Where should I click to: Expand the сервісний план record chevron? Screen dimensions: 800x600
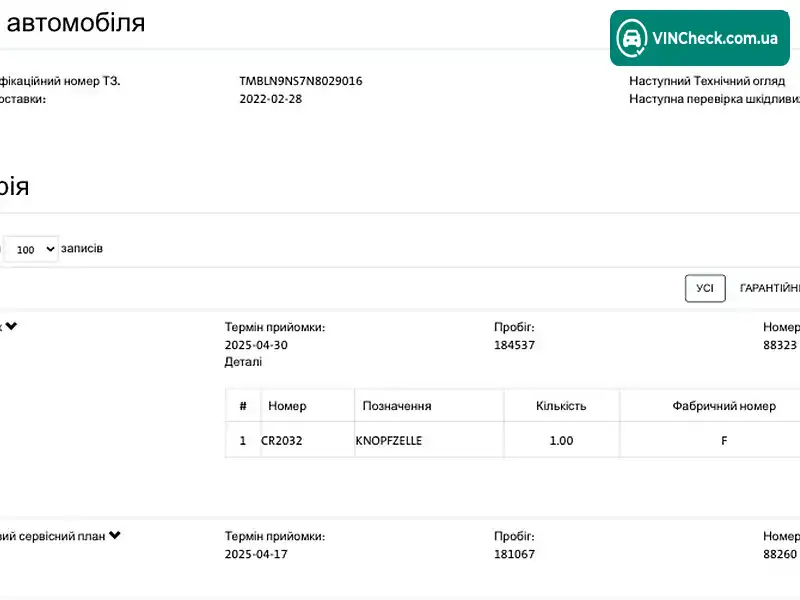[x=114, y=535]
